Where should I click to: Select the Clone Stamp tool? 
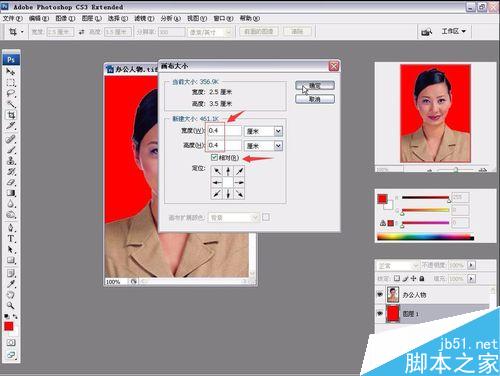(x=11, y=161)
